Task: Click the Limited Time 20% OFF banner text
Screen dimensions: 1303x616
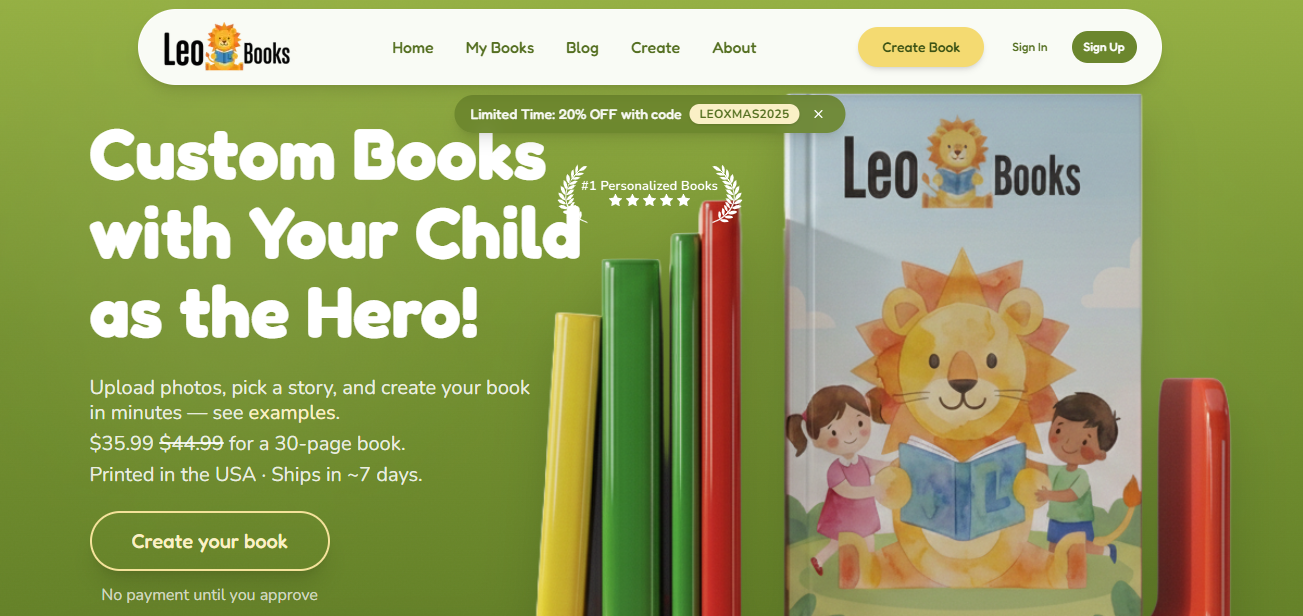Action: (x=576, y=114)
